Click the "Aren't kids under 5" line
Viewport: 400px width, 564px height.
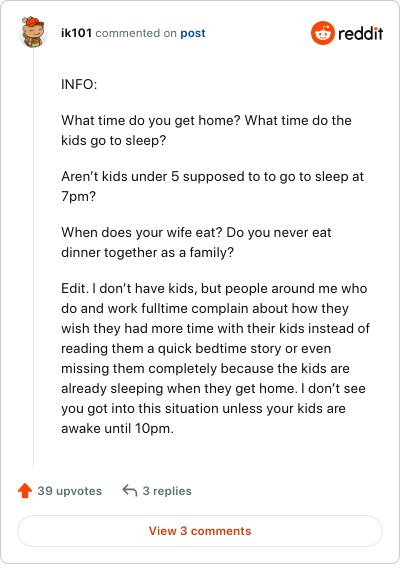click(213, 177)
